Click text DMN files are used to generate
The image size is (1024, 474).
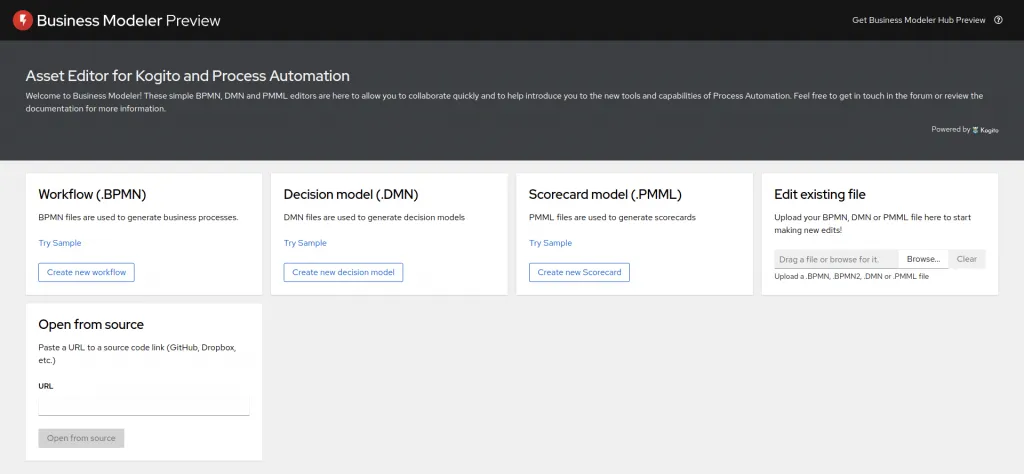(x=374, y=217)
